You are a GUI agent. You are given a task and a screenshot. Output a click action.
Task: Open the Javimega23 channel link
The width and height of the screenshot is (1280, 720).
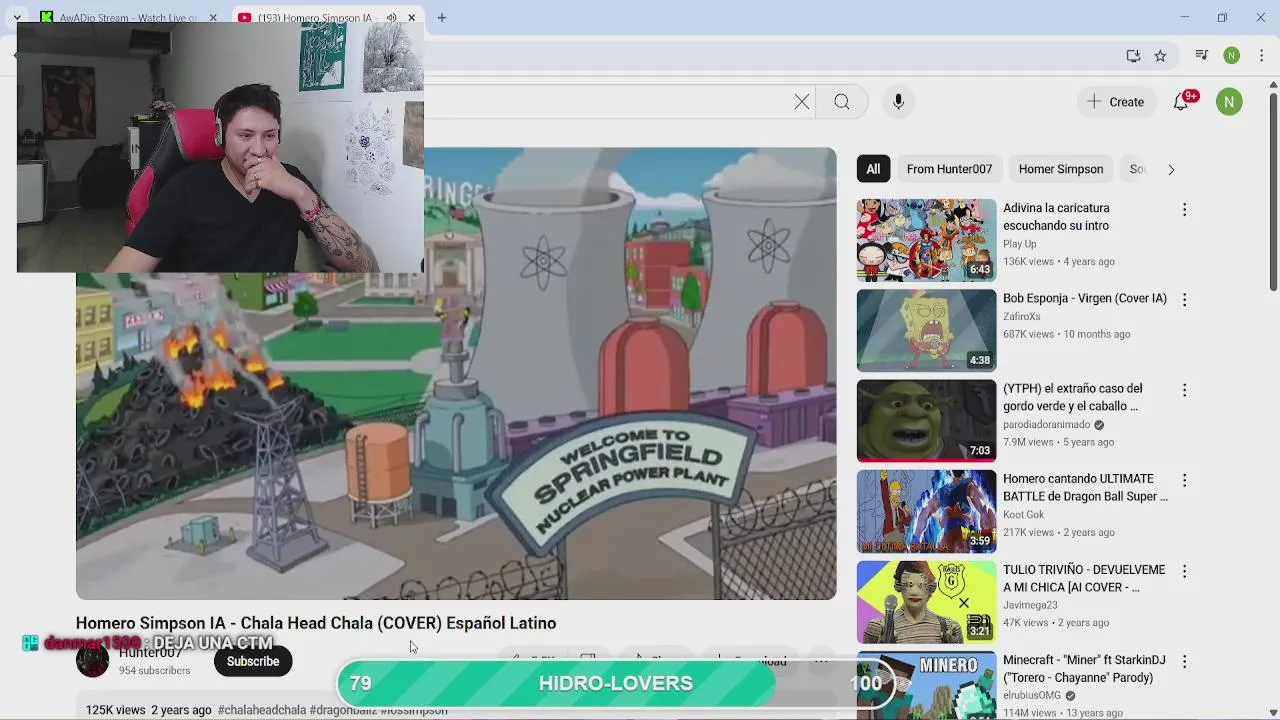pos(1030,605)
